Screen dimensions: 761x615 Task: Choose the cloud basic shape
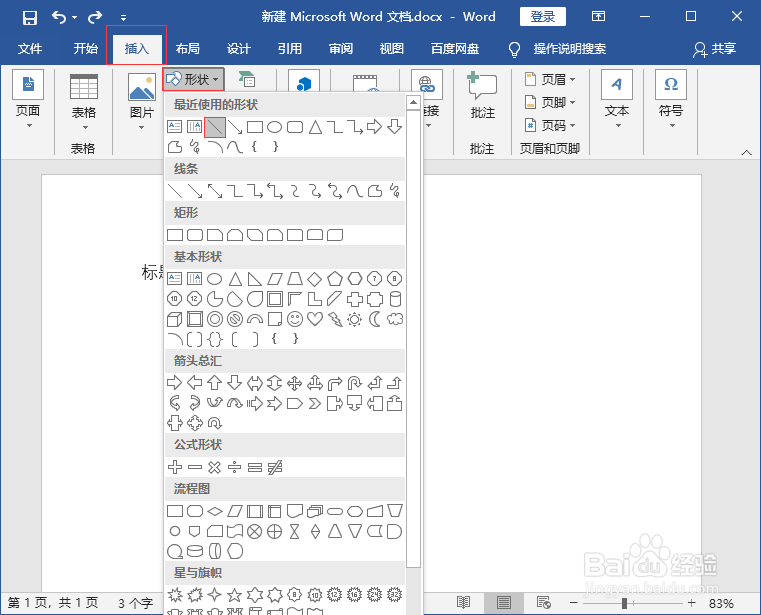pyautogui.click(x=395, y=319)
